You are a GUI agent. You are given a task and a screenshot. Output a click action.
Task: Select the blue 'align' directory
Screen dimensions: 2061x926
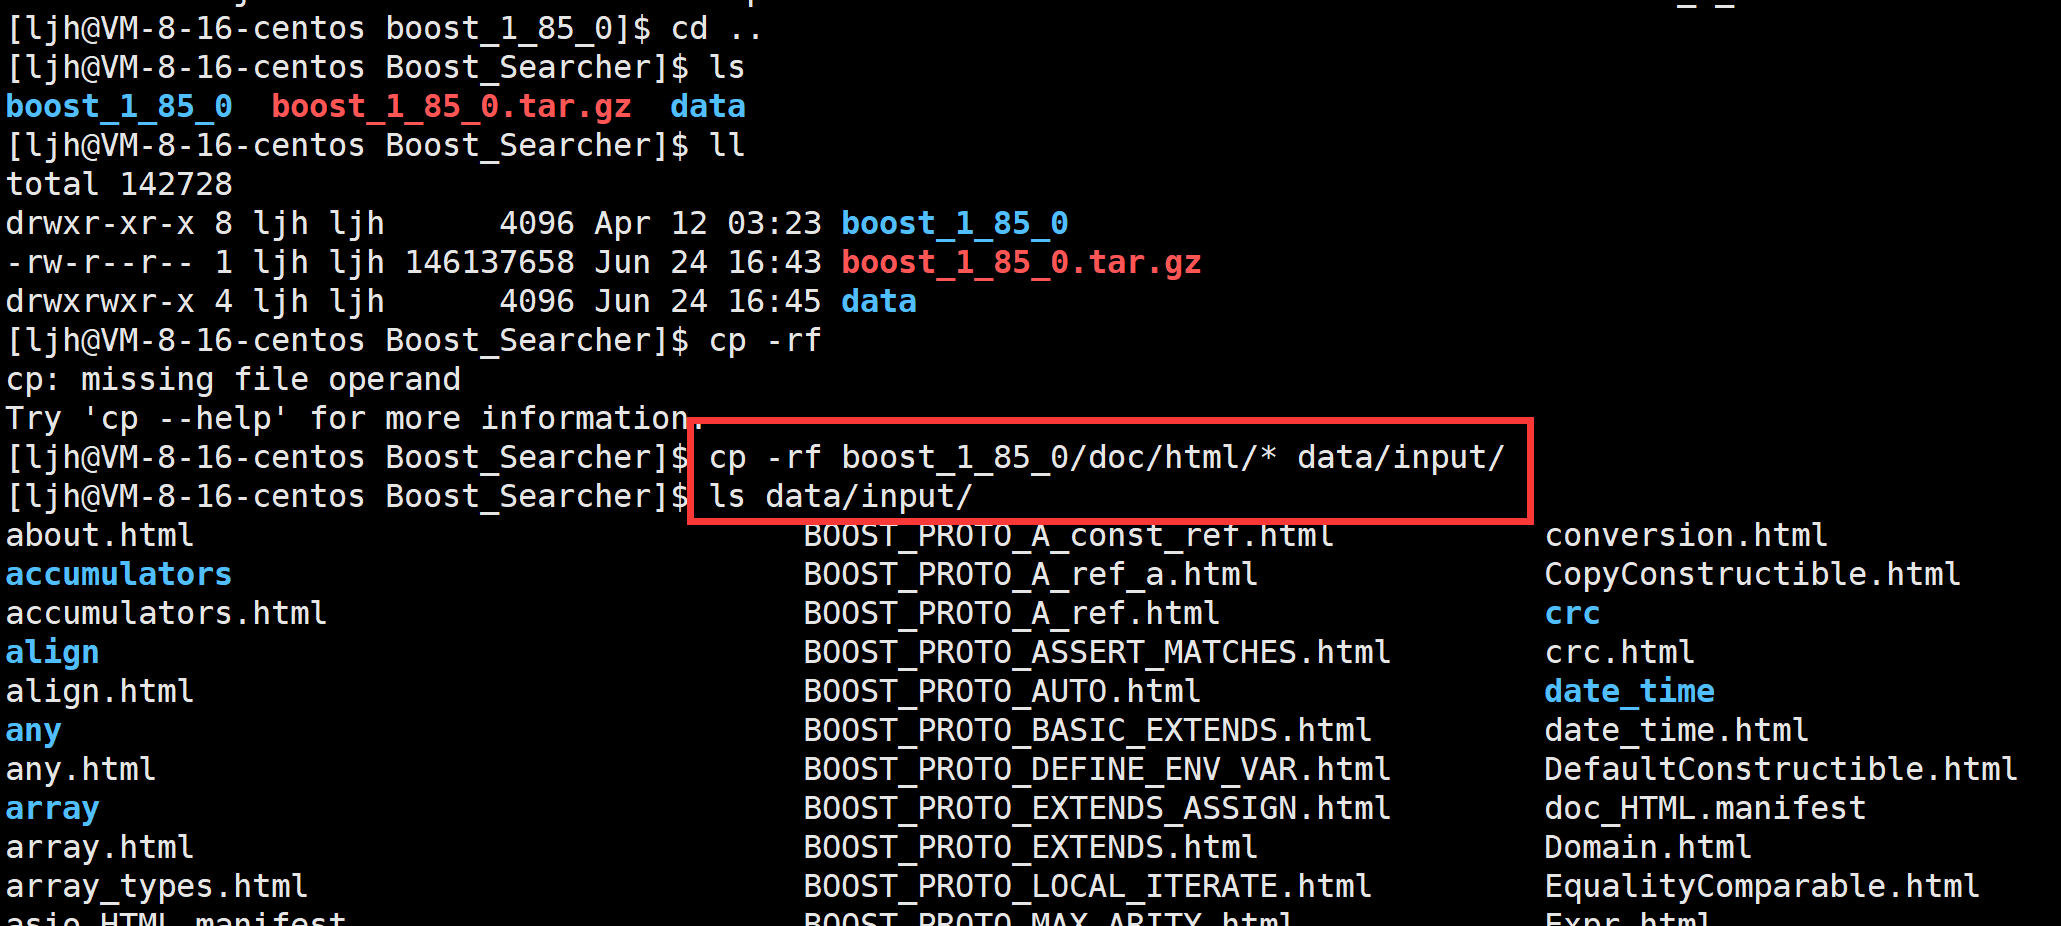coord(52,653)
